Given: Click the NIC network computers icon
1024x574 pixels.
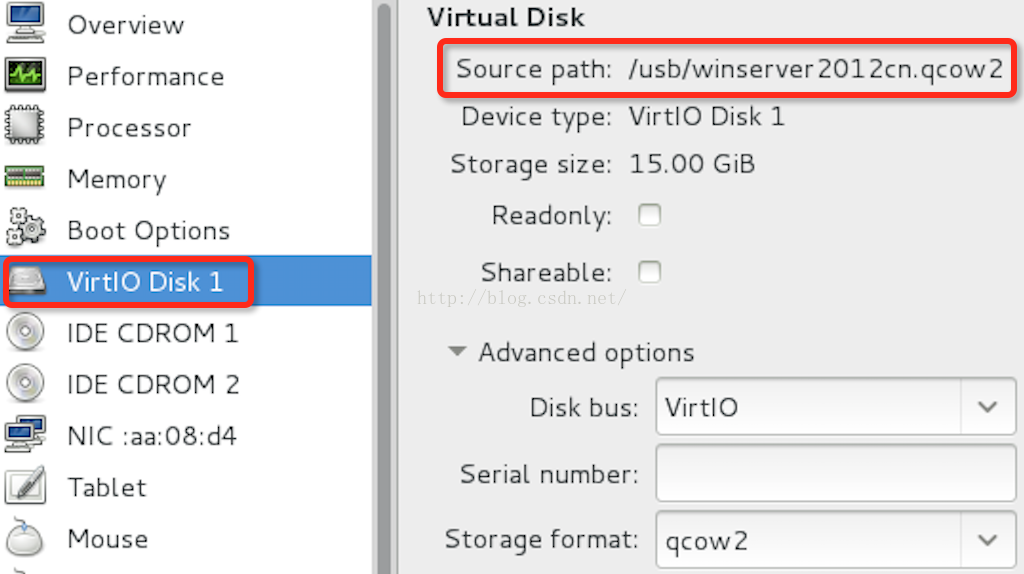Looking at the screenshot, I should [25, 434].
